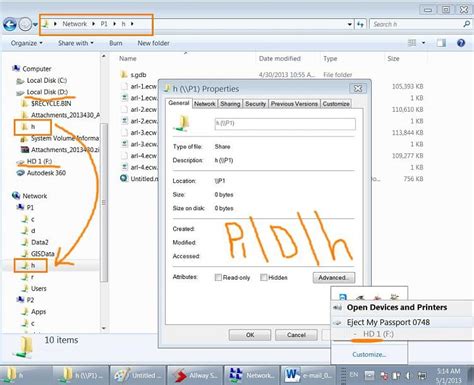Viewport: 474px width, 385px height.
Task: Change your view icon in toolbar
Action: point(412,43)
